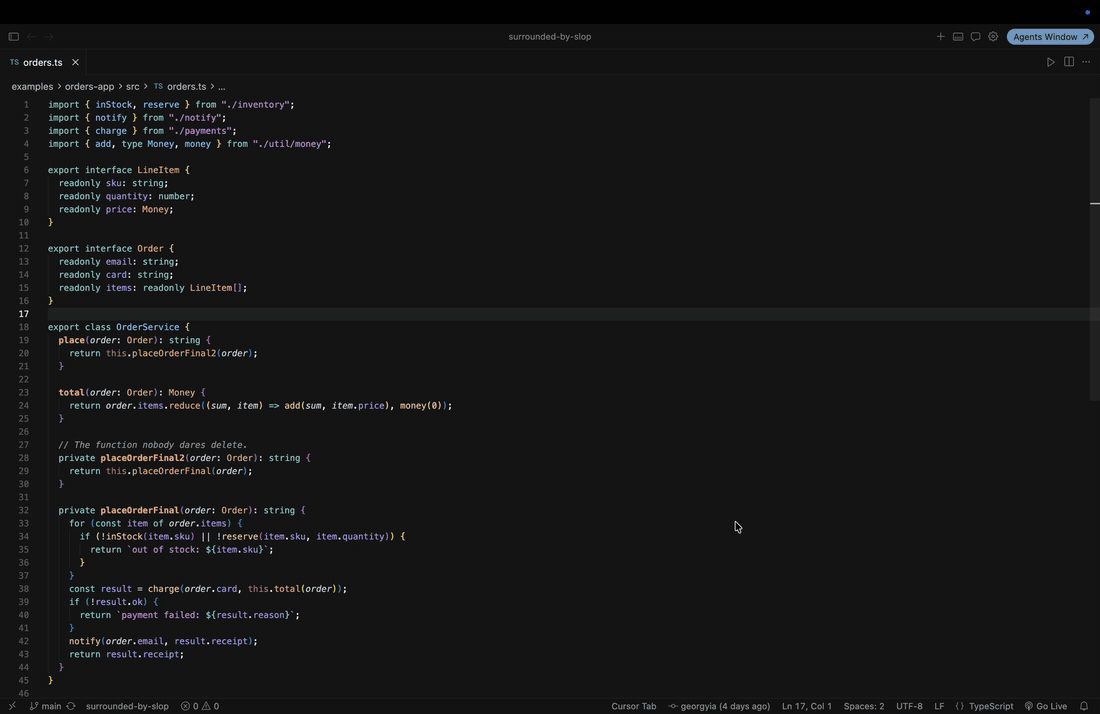Click the 'payment failed' template string

206,615
